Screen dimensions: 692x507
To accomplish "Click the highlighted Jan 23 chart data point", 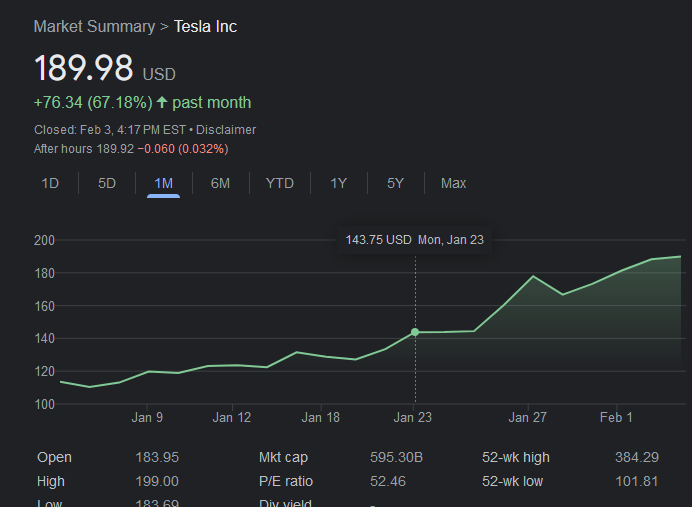I will click(415, 332).
